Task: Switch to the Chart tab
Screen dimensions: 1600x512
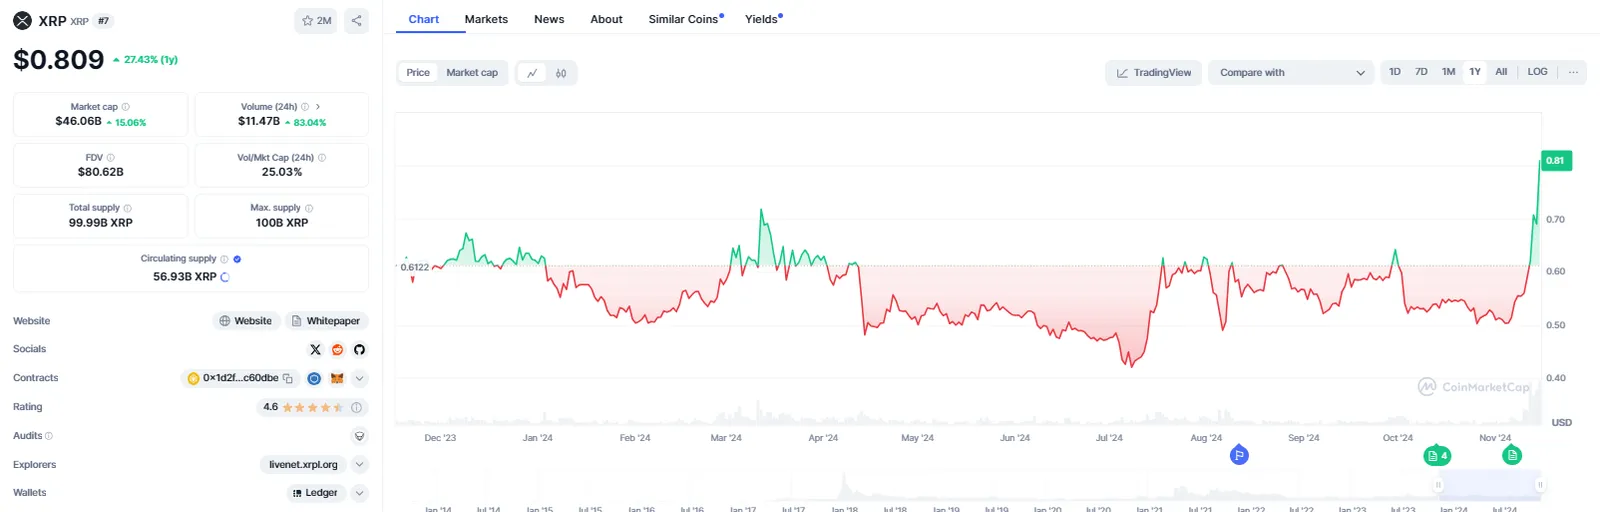Action: tap(424, 19)
